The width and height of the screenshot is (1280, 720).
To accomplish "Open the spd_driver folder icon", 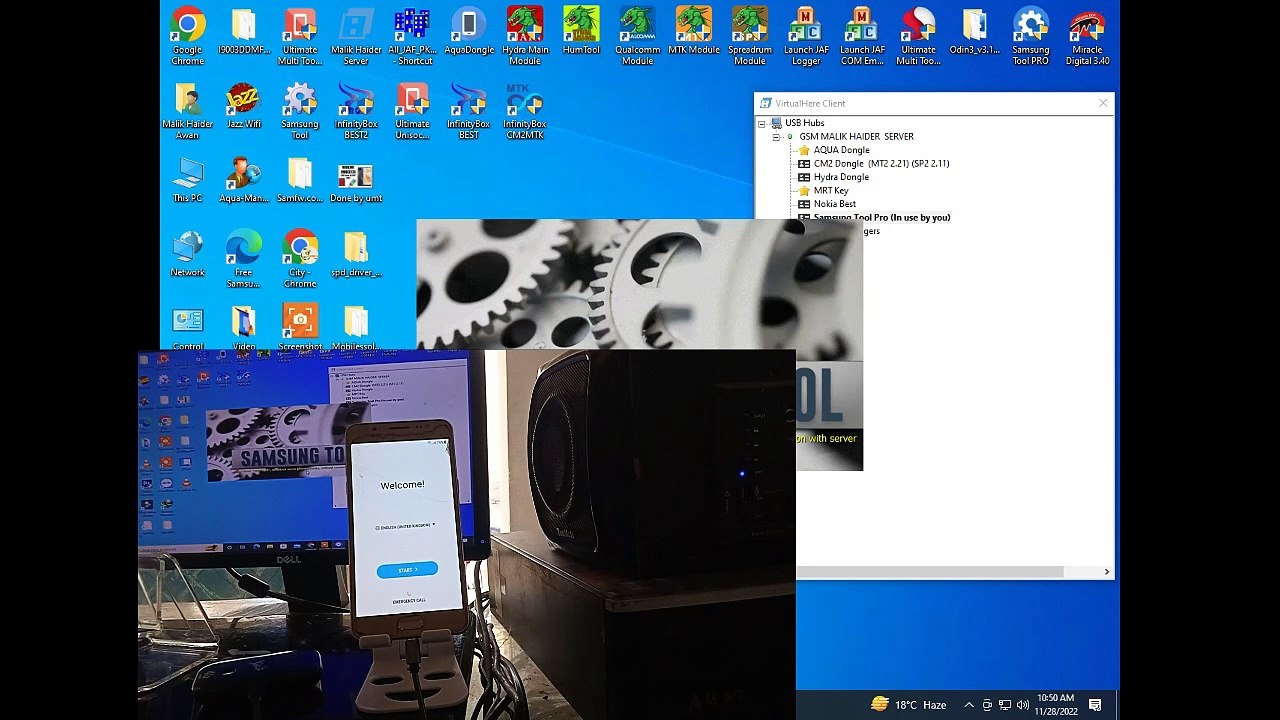I will [356, 253].
